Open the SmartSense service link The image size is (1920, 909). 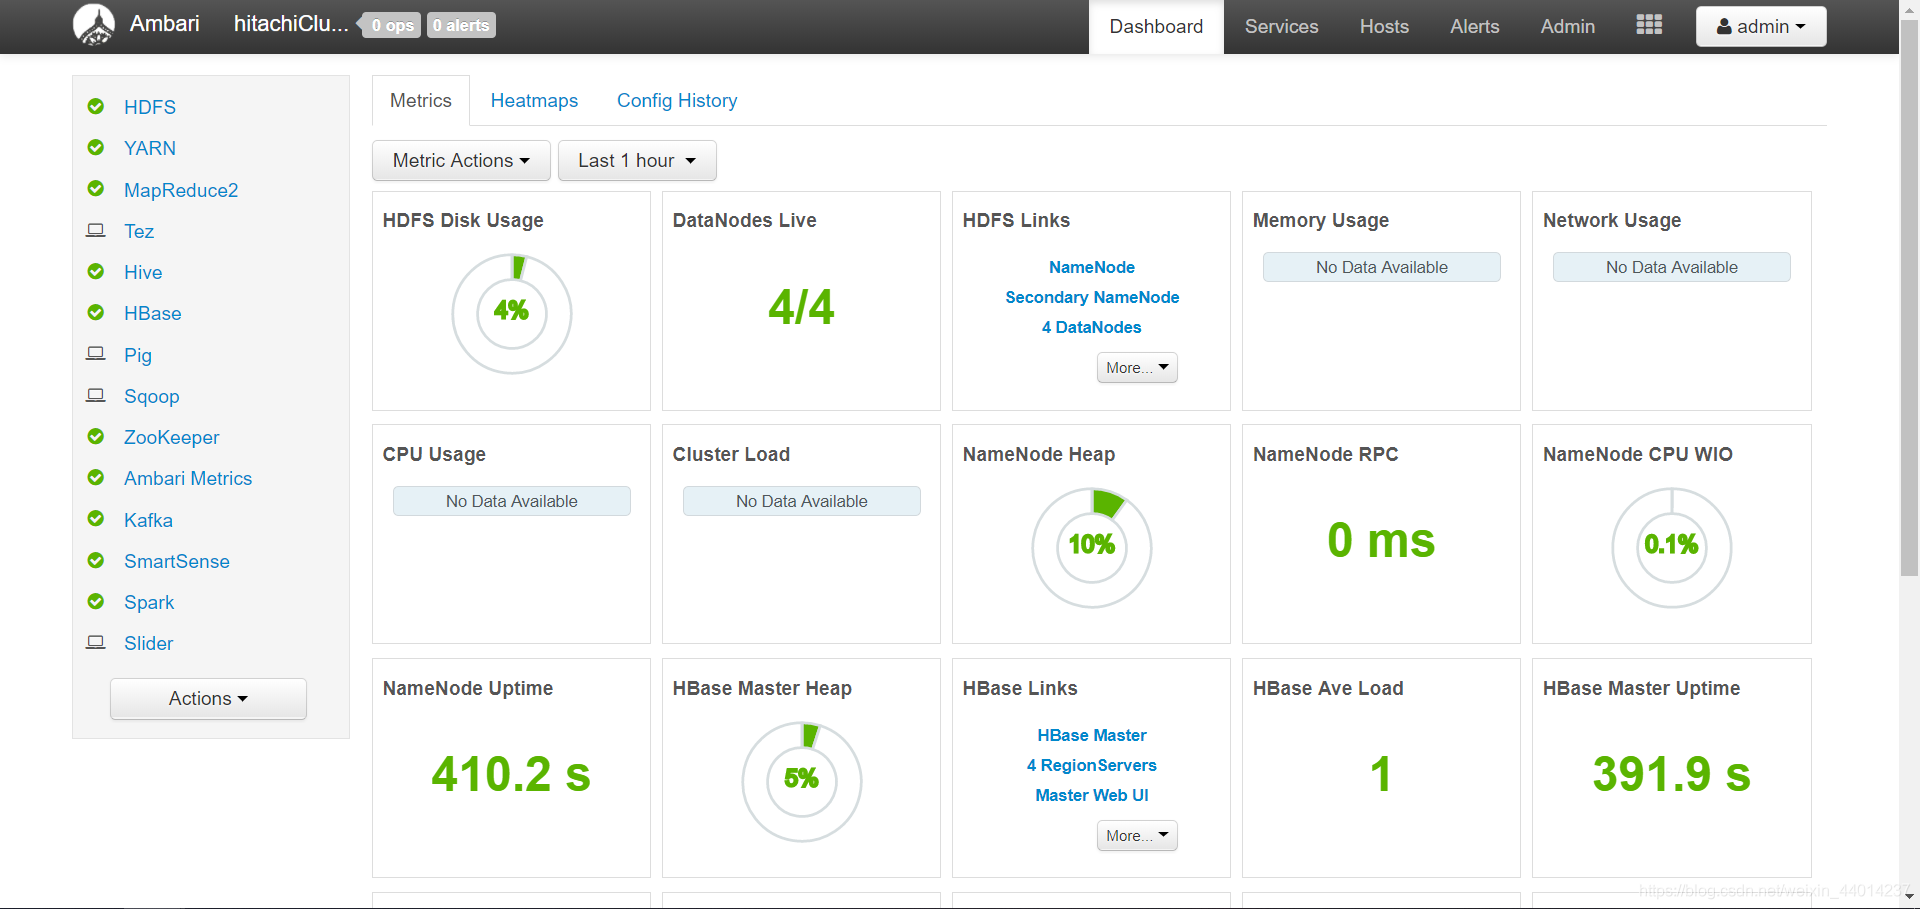pos(177,561)
